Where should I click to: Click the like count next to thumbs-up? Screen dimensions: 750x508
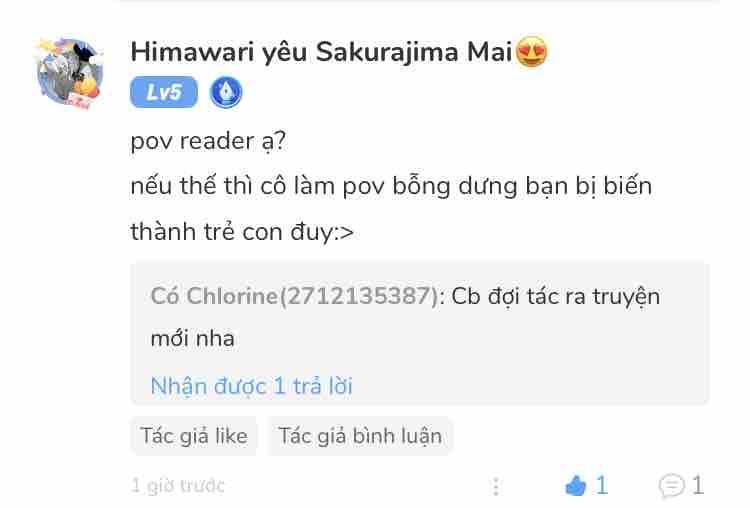pyautogui.click(x=602, y=486)
